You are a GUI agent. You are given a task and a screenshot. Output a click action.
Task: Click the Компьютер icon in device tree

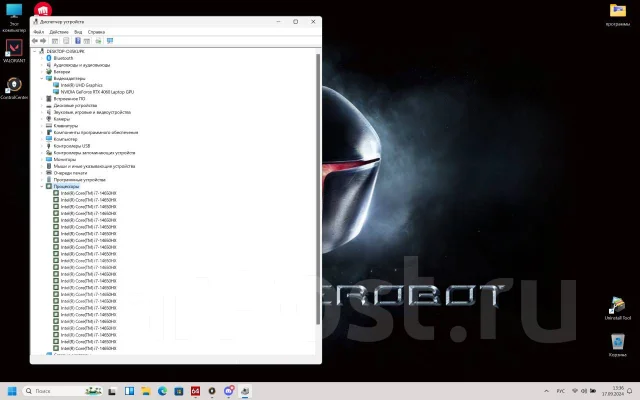49,139
